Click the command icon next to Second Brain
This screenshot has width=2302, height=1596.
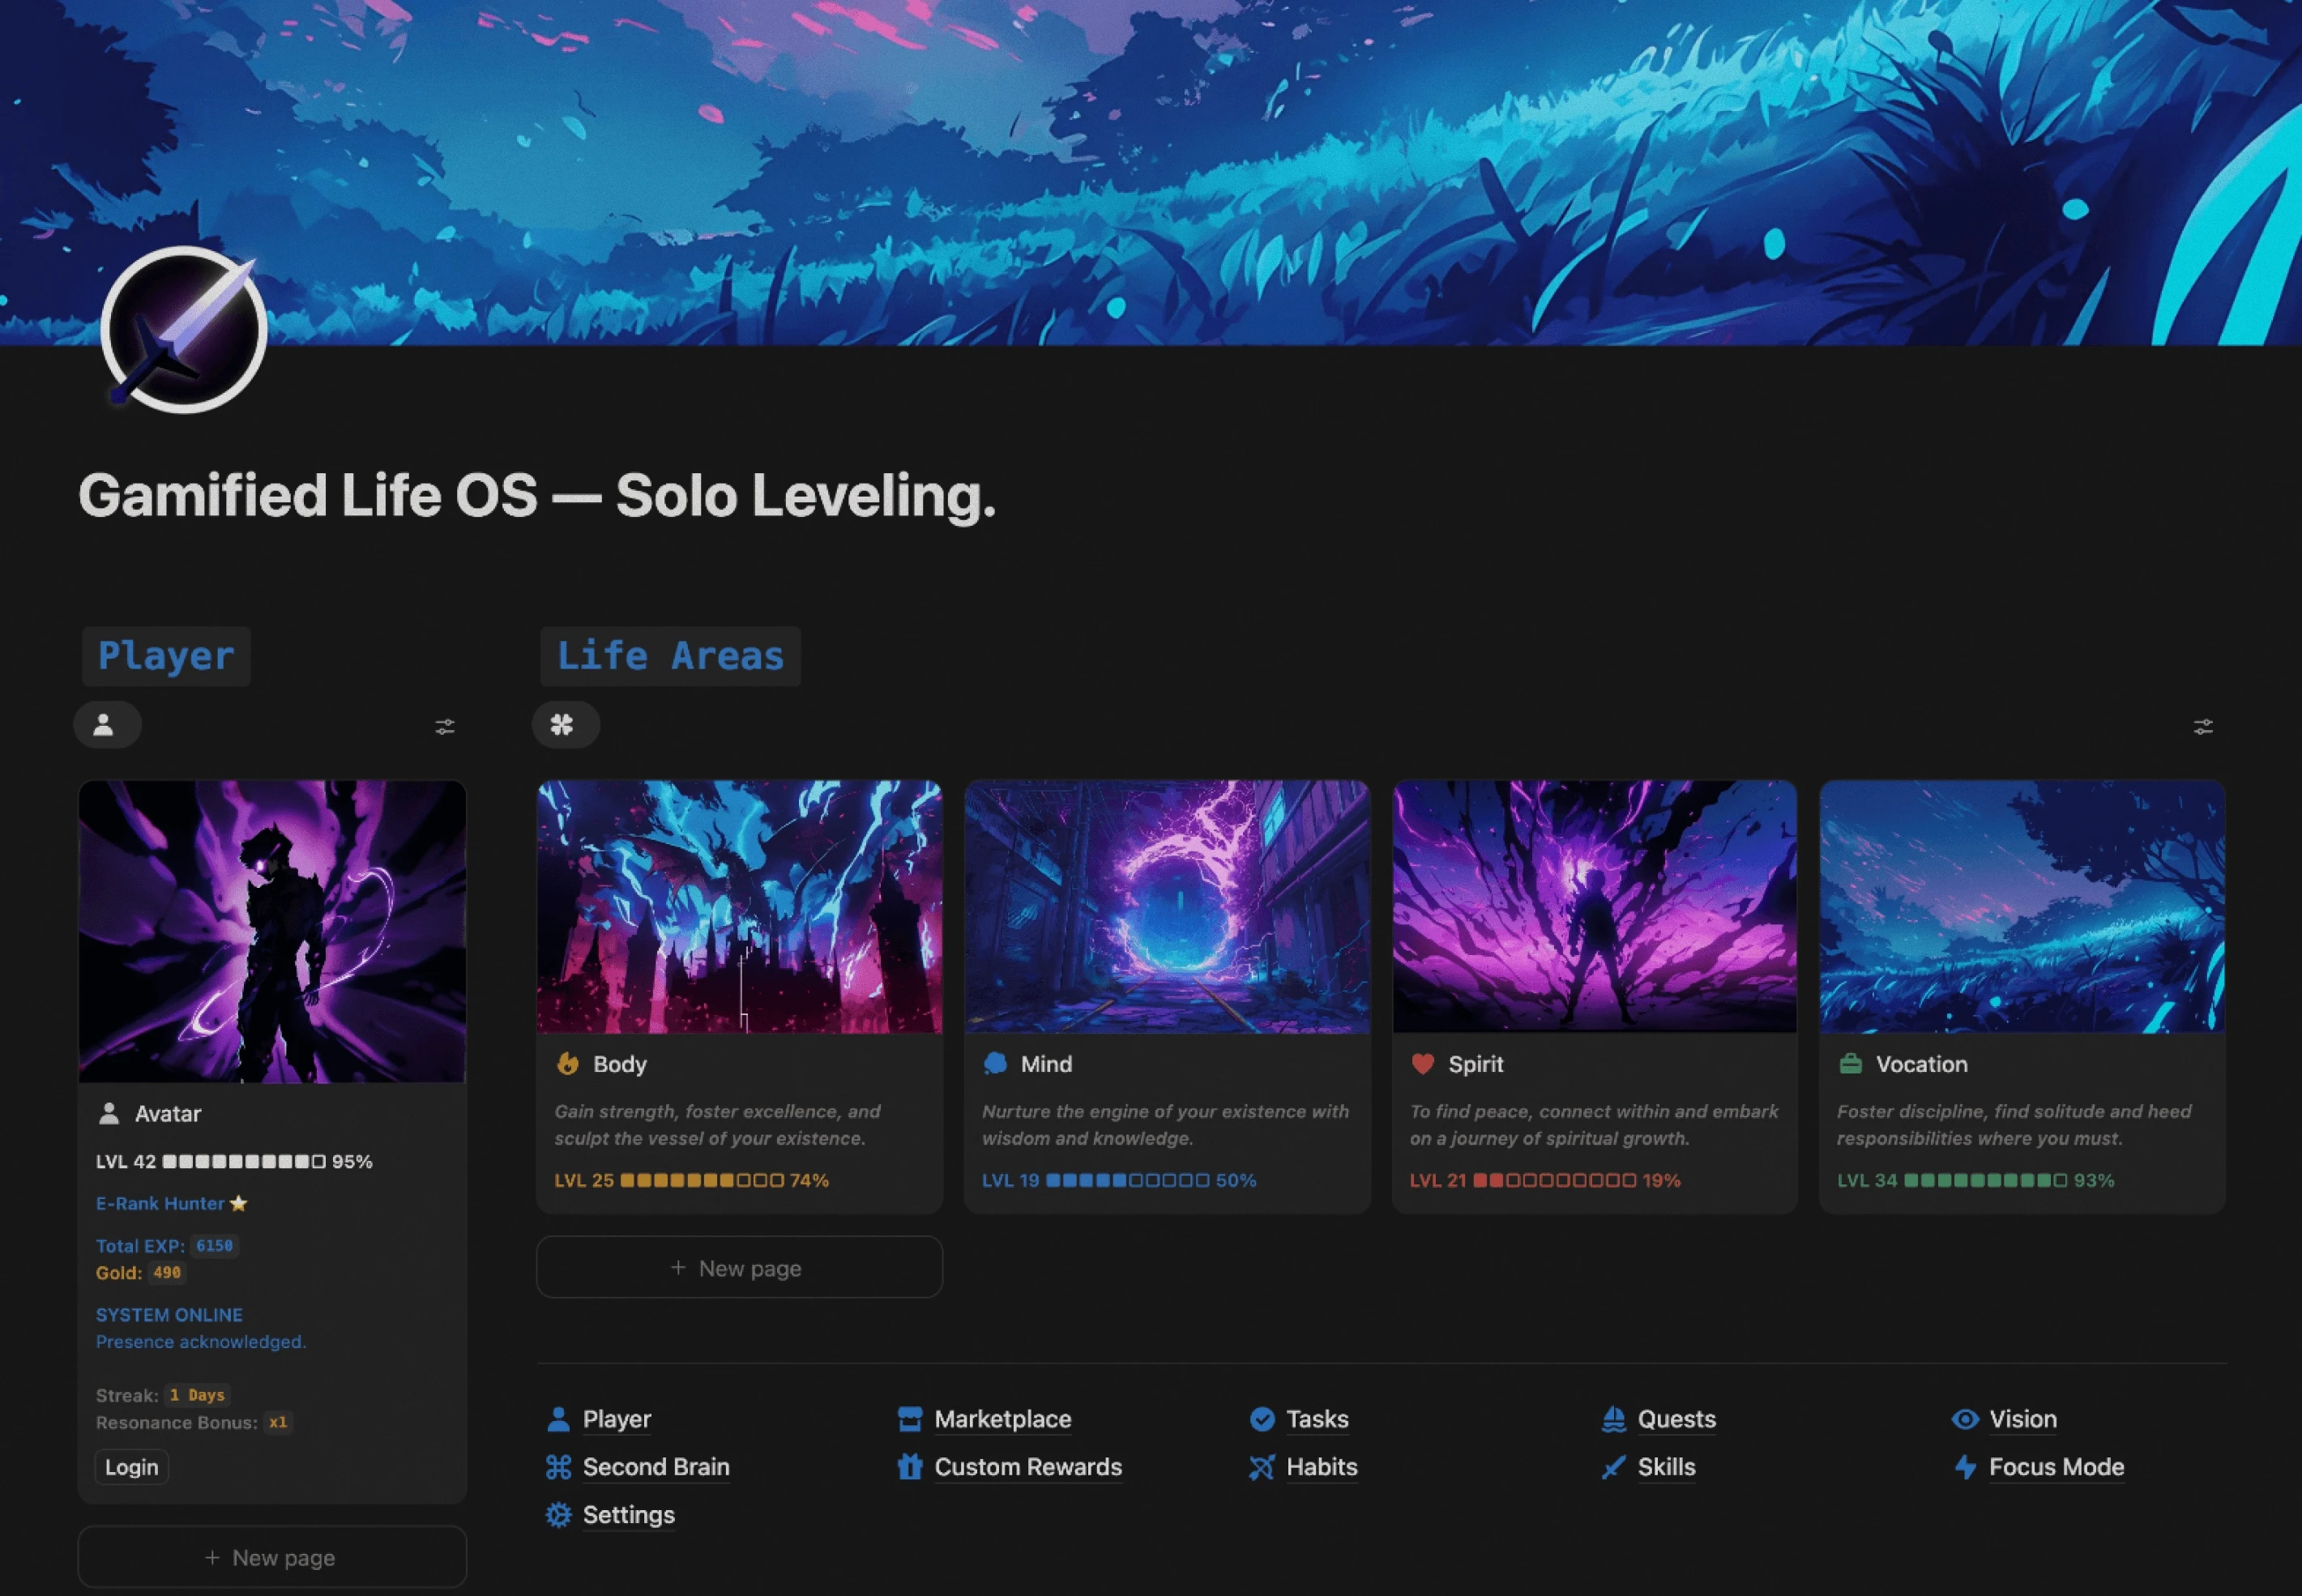[x=559, y=1467]
